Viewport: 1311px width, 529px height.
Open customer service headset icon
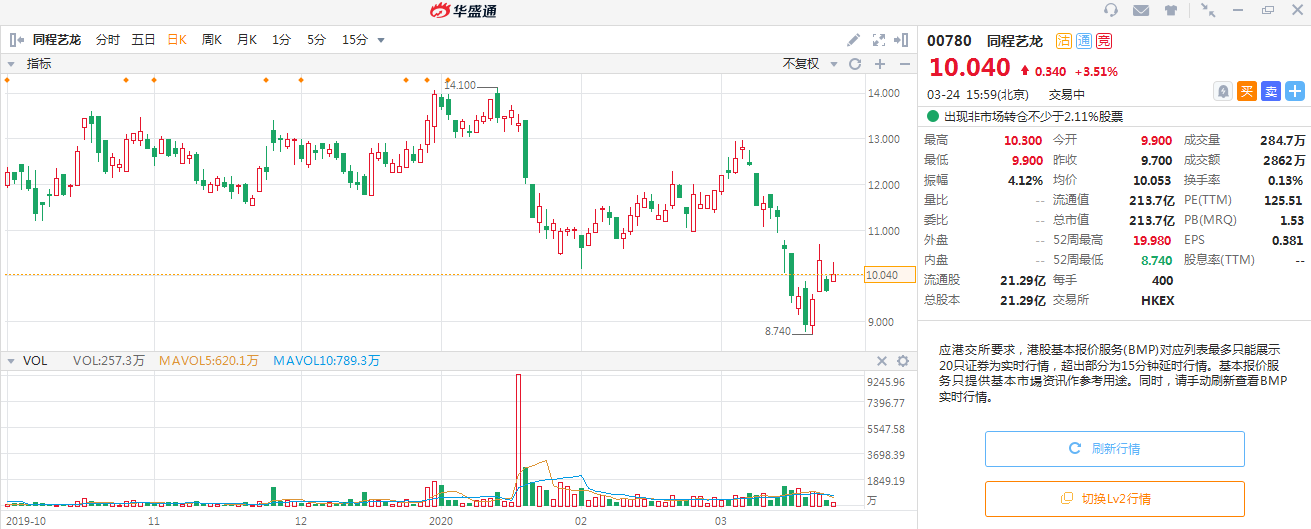(1111, 11)
